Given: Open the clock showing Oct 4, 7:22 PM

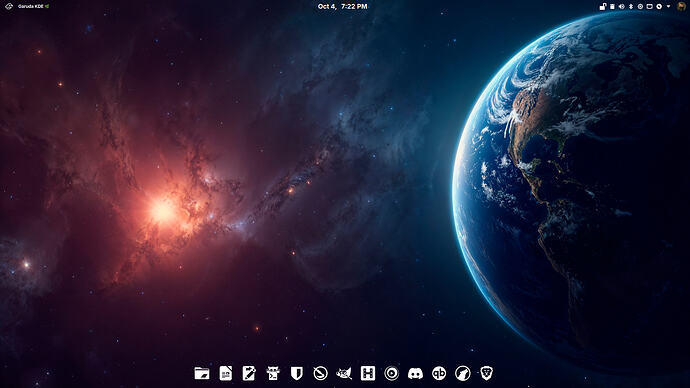Looking at the screenshot, I should coord(342,6).
